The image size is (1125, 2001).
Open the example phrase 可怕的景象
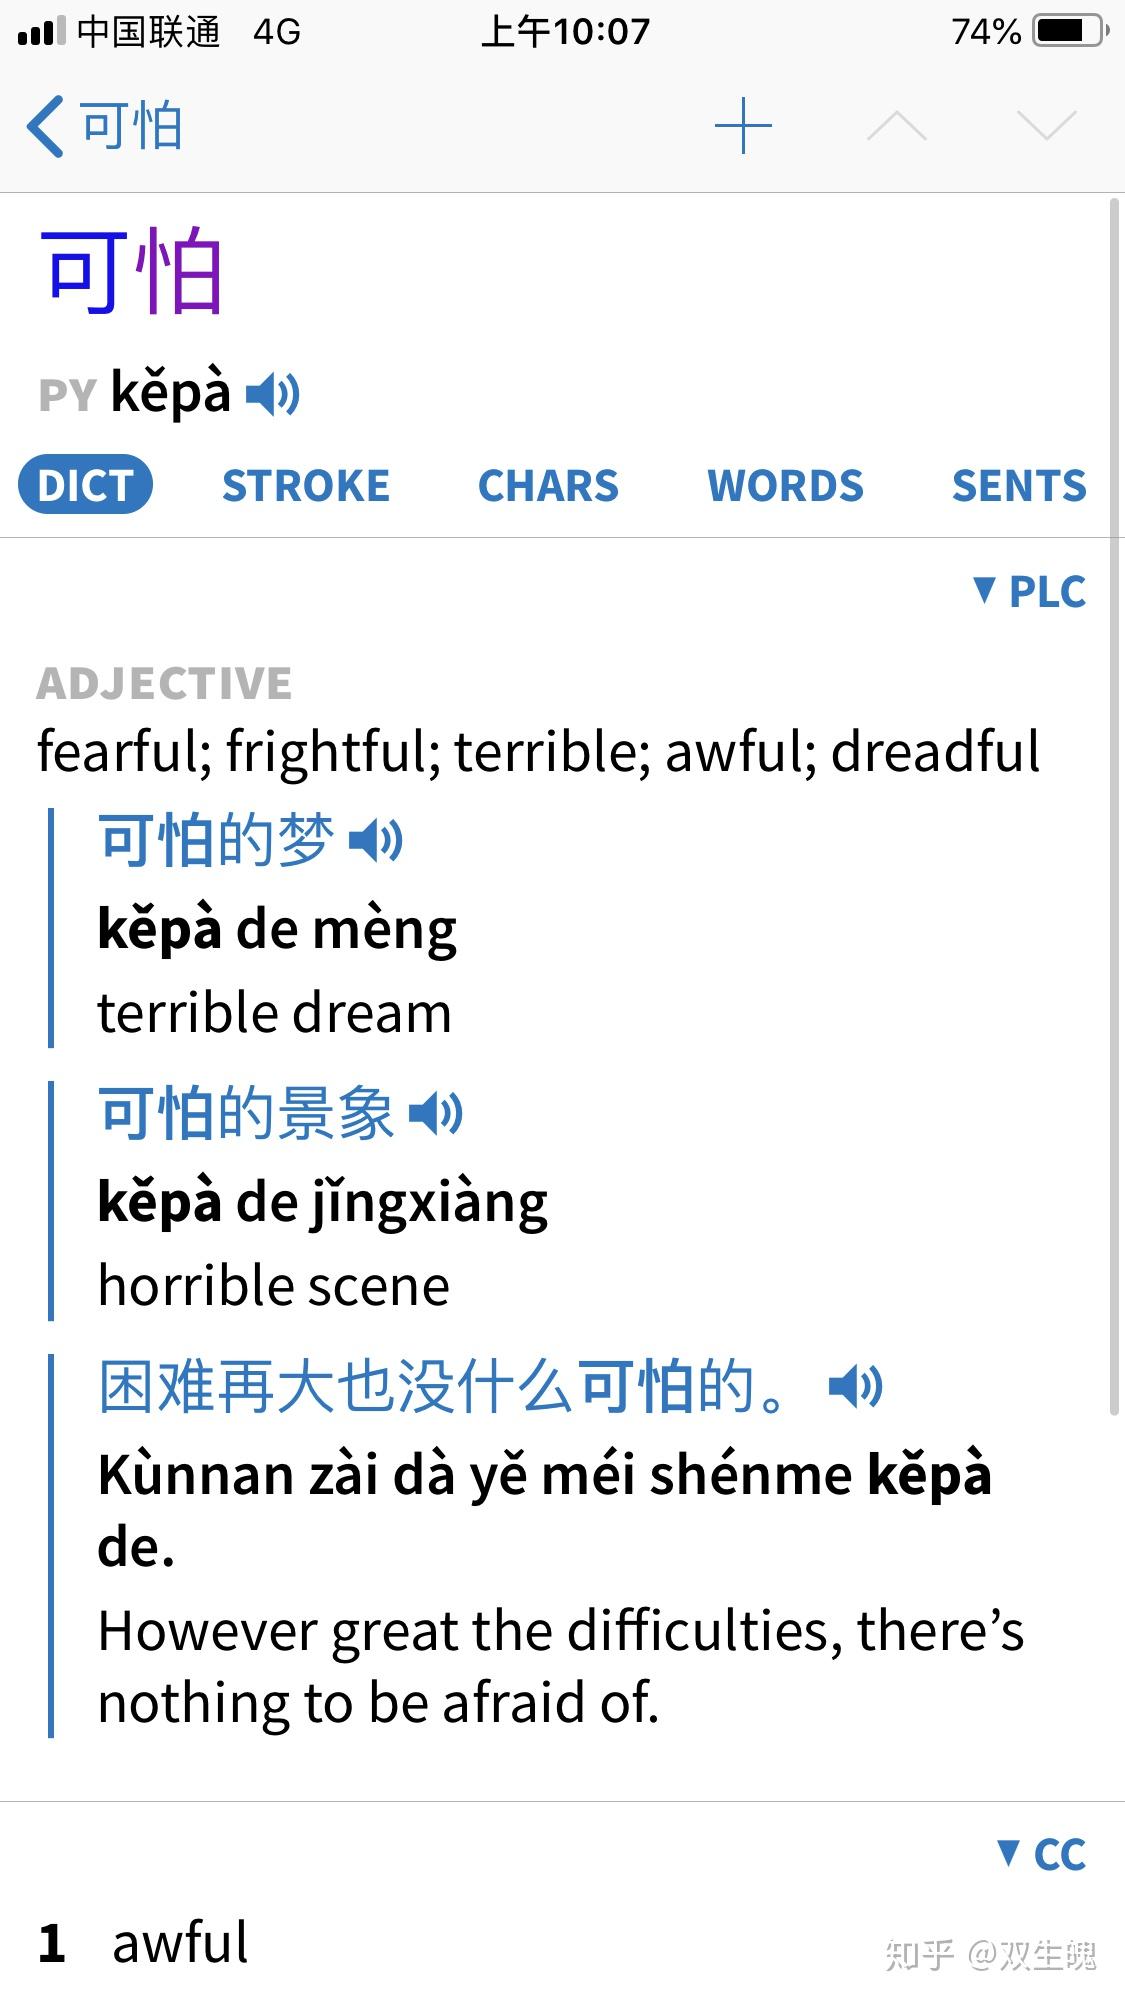(245, 1113)
